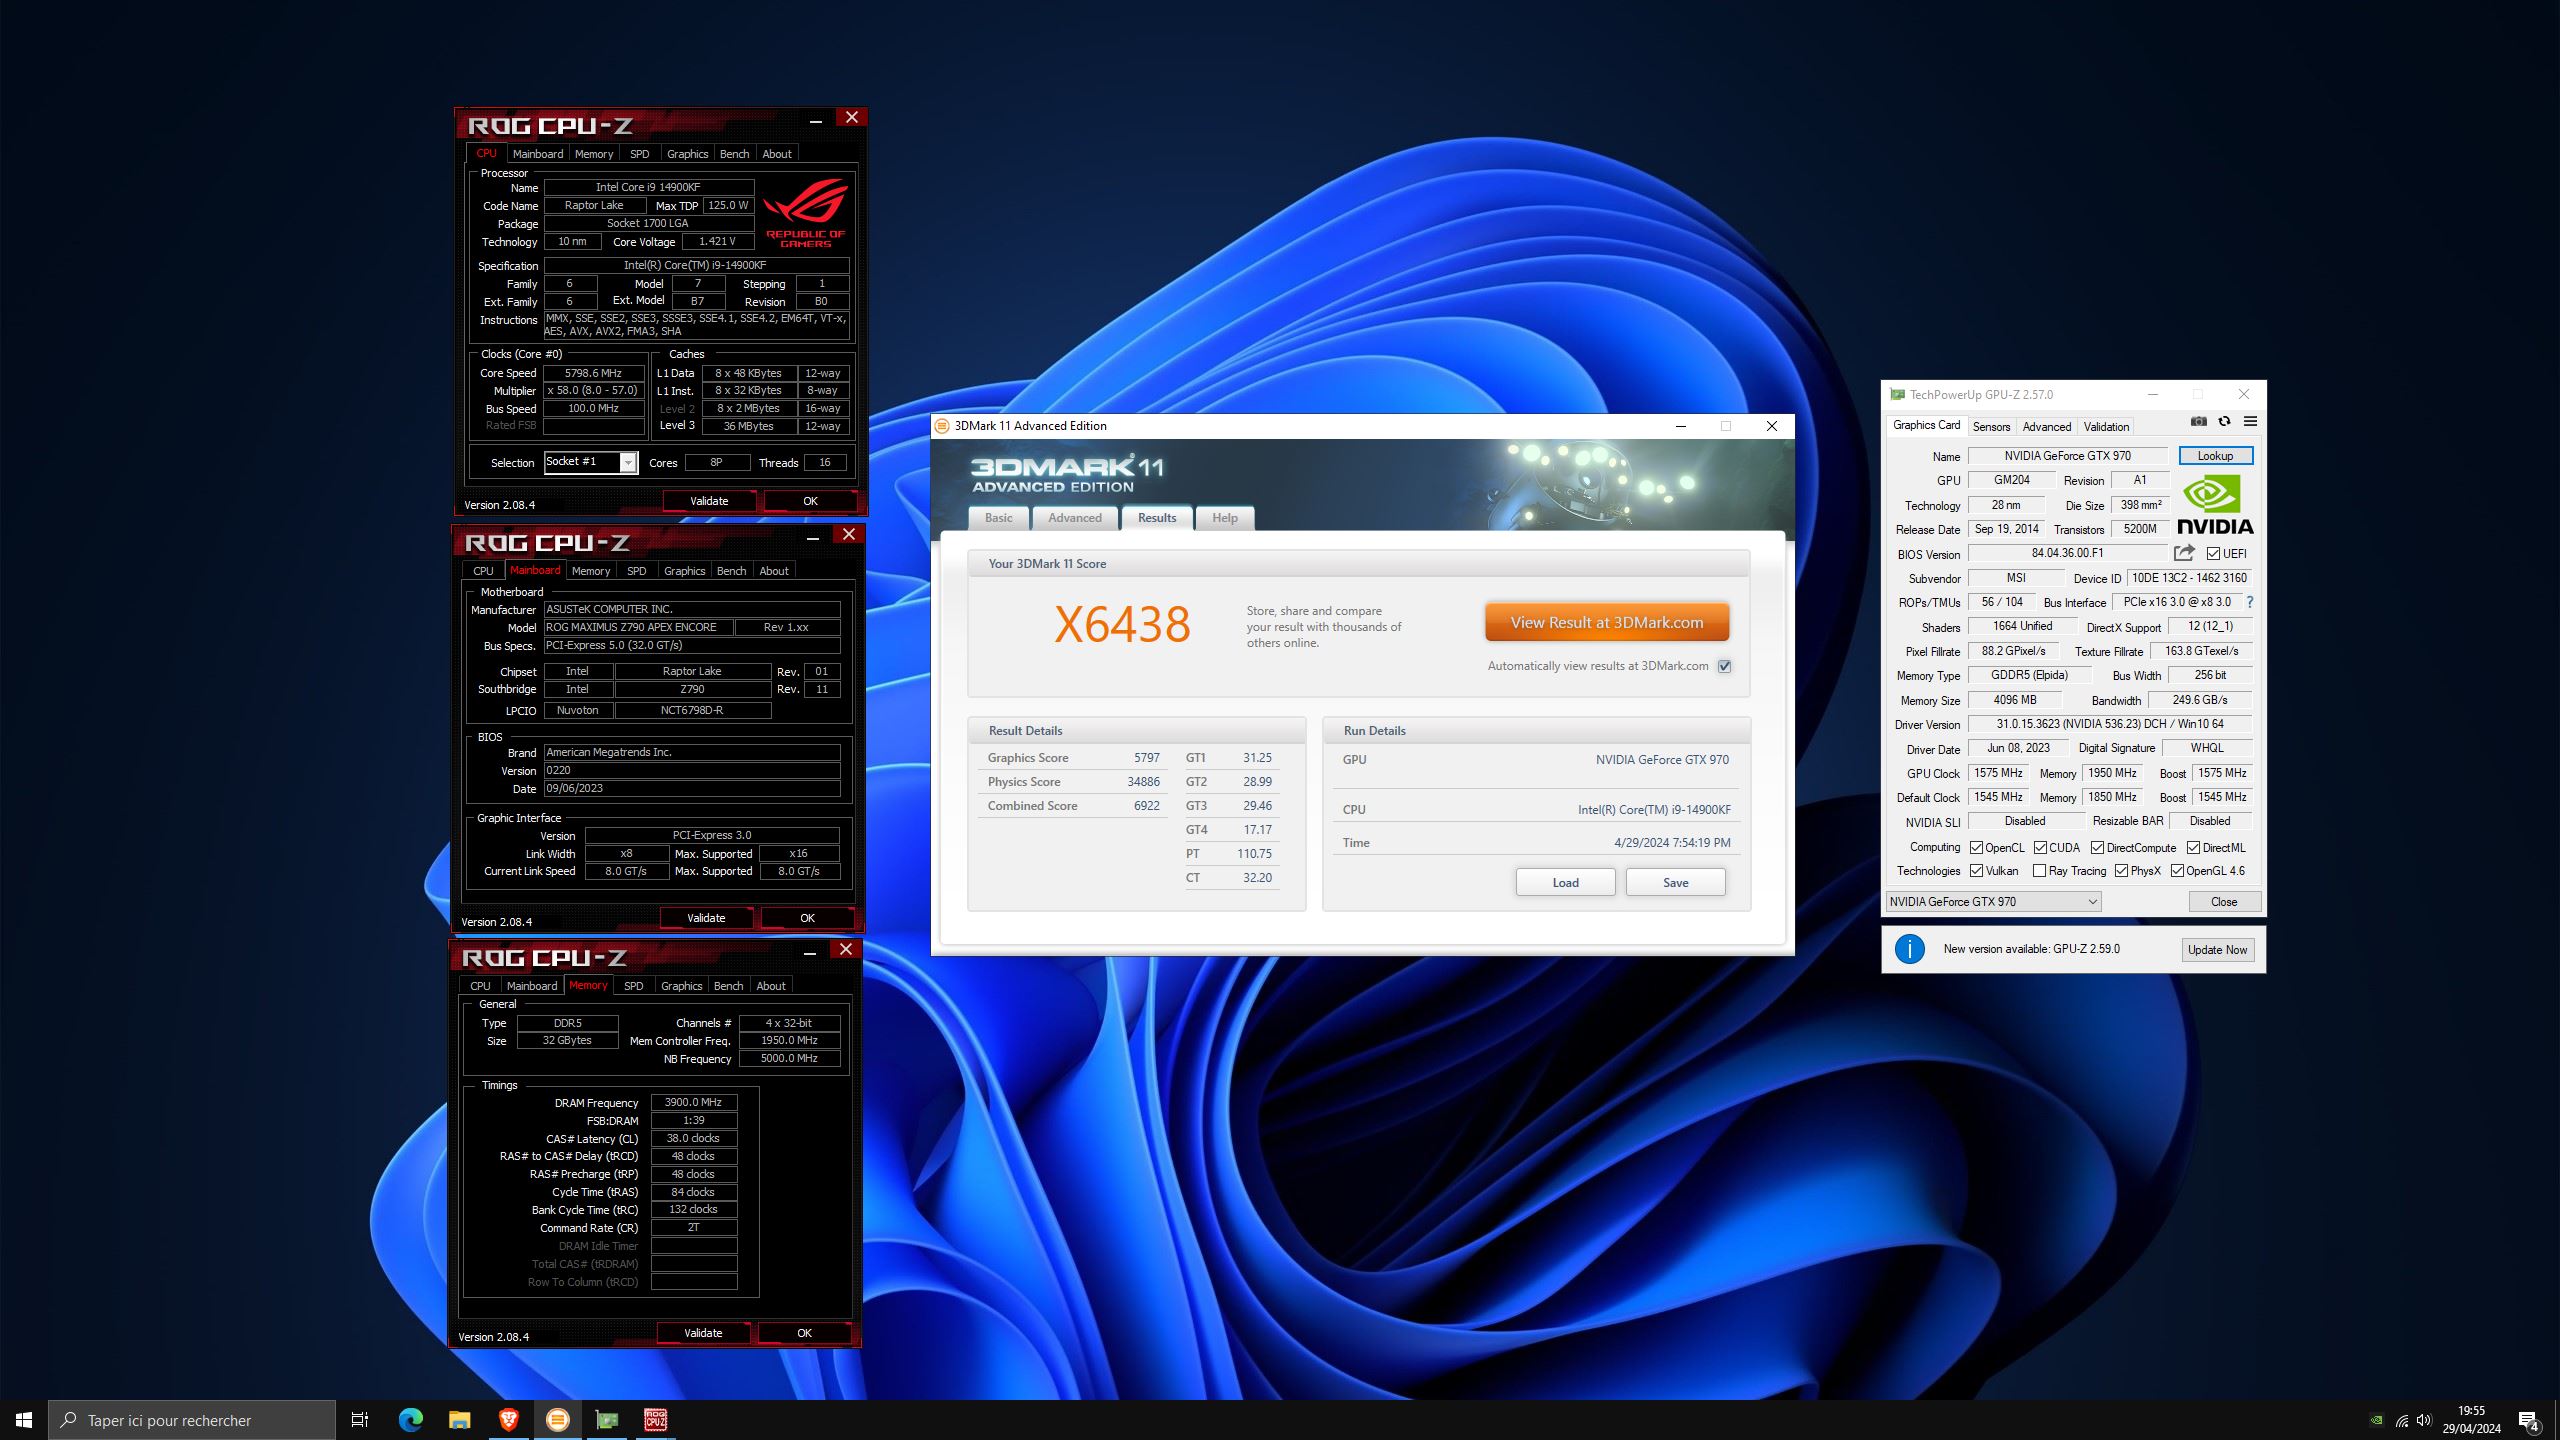Toggle the DirectML checkbox
Viewport: 2560px width, 1440px height.
[2193, 848]
